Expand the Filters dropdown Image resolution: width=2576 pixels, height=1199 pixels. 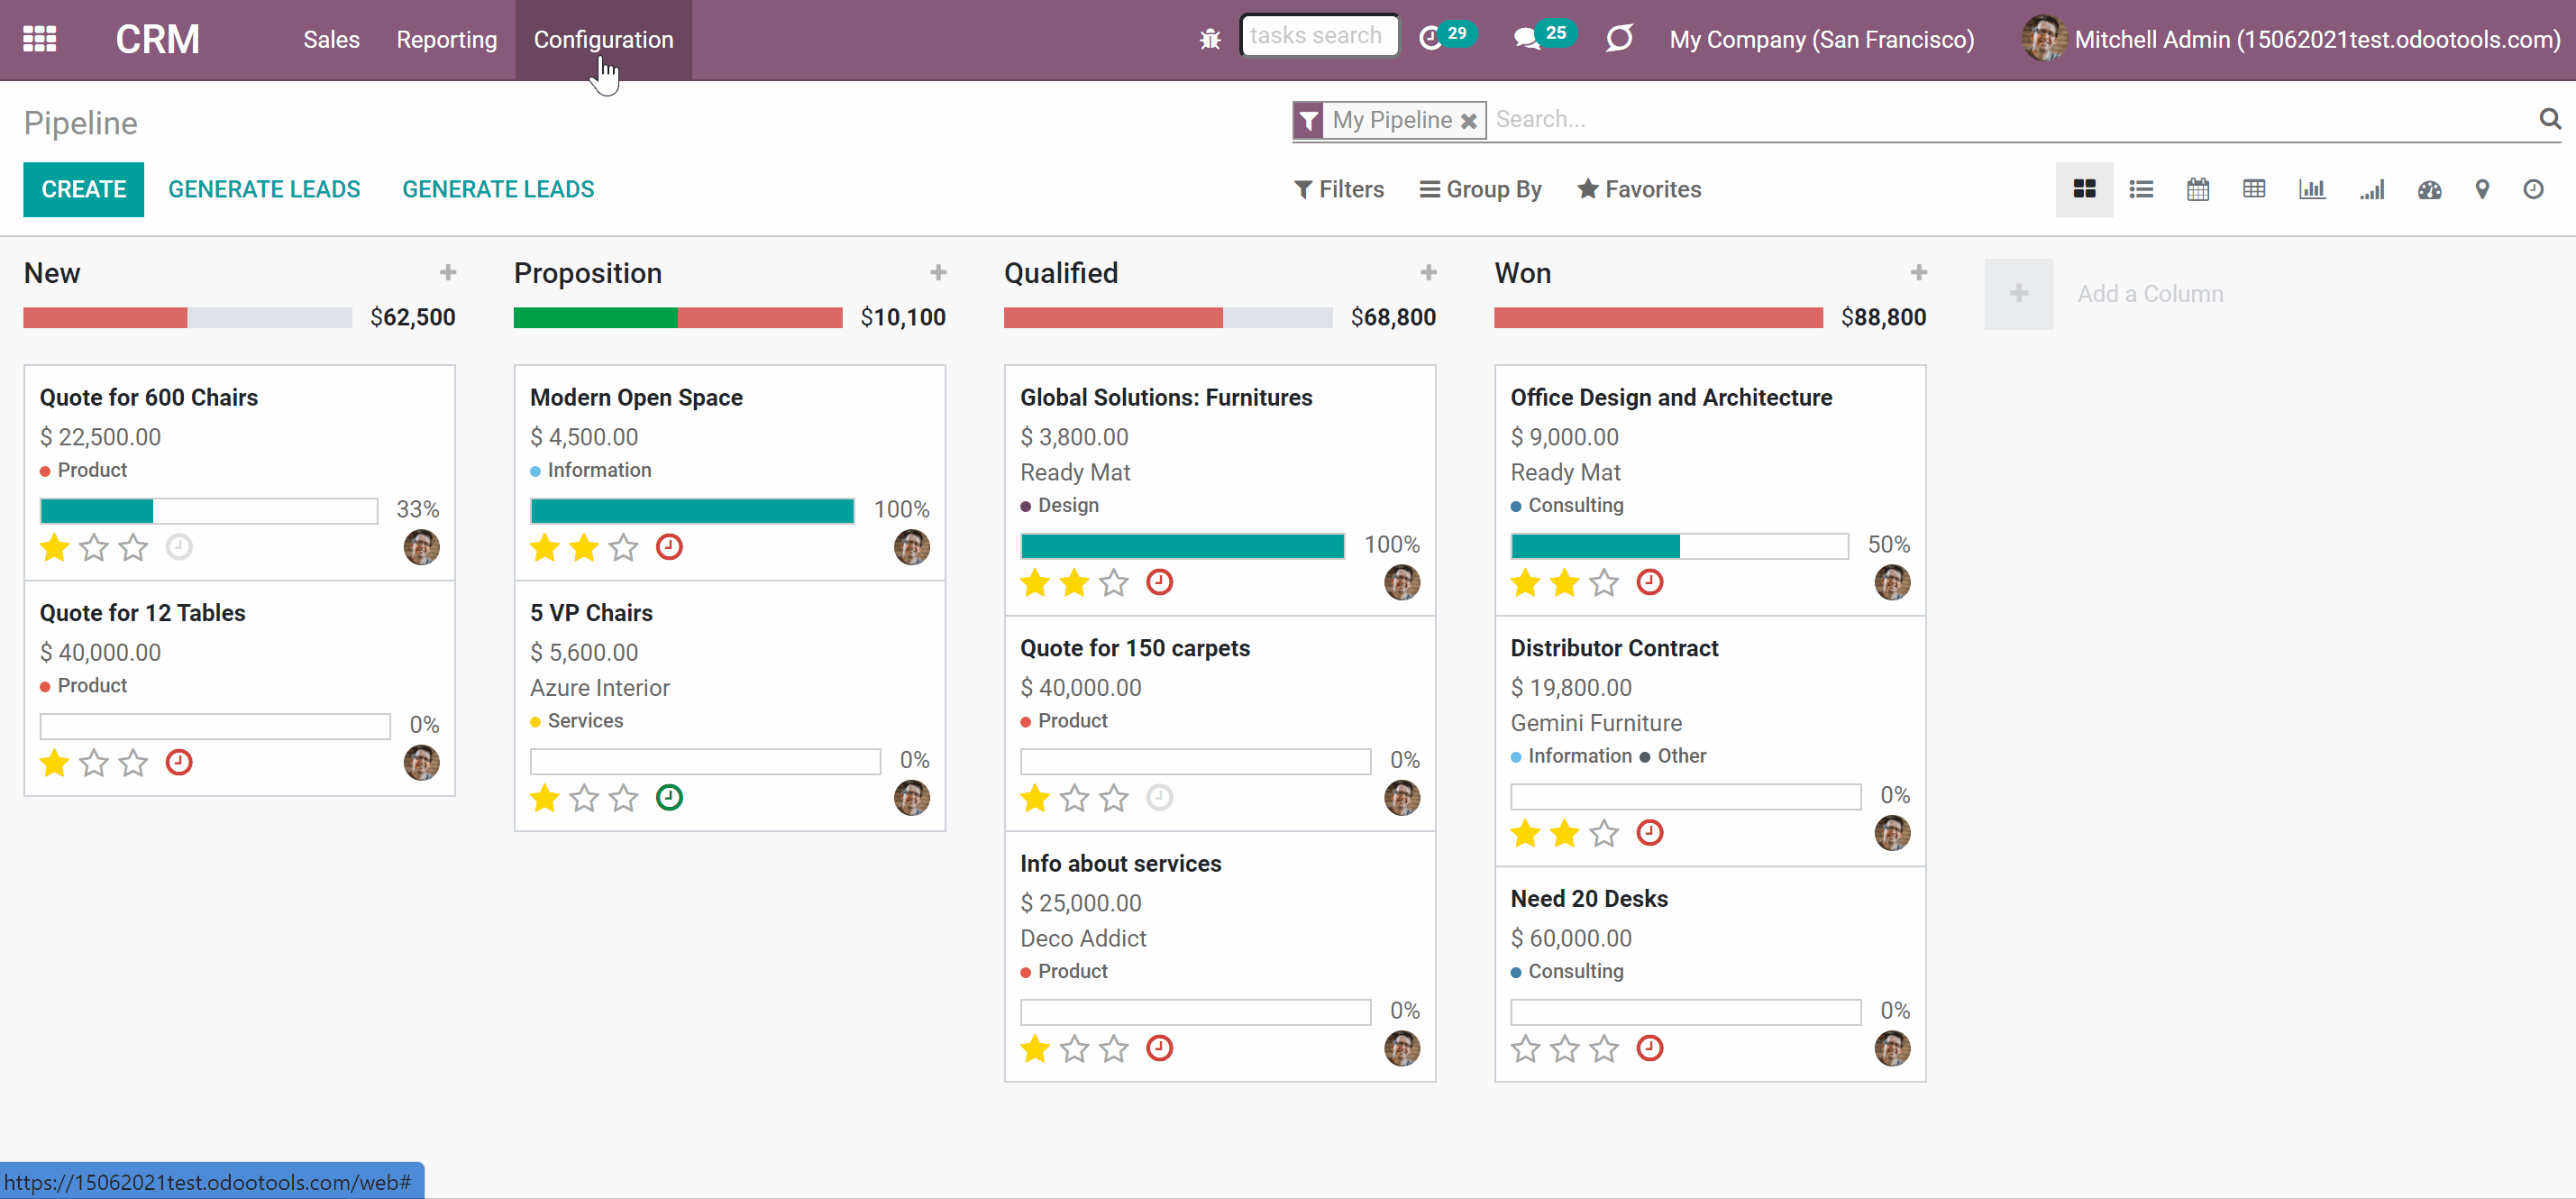click(x=1339, y=189)
